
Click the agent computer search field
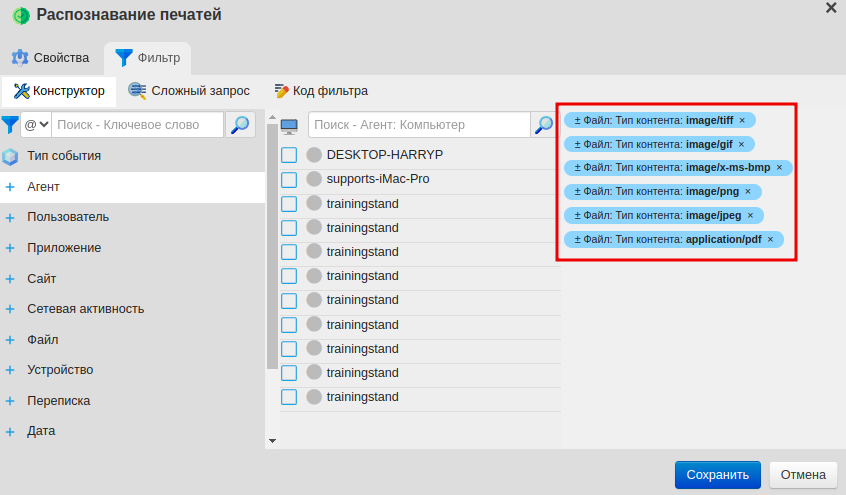point(418,125)
